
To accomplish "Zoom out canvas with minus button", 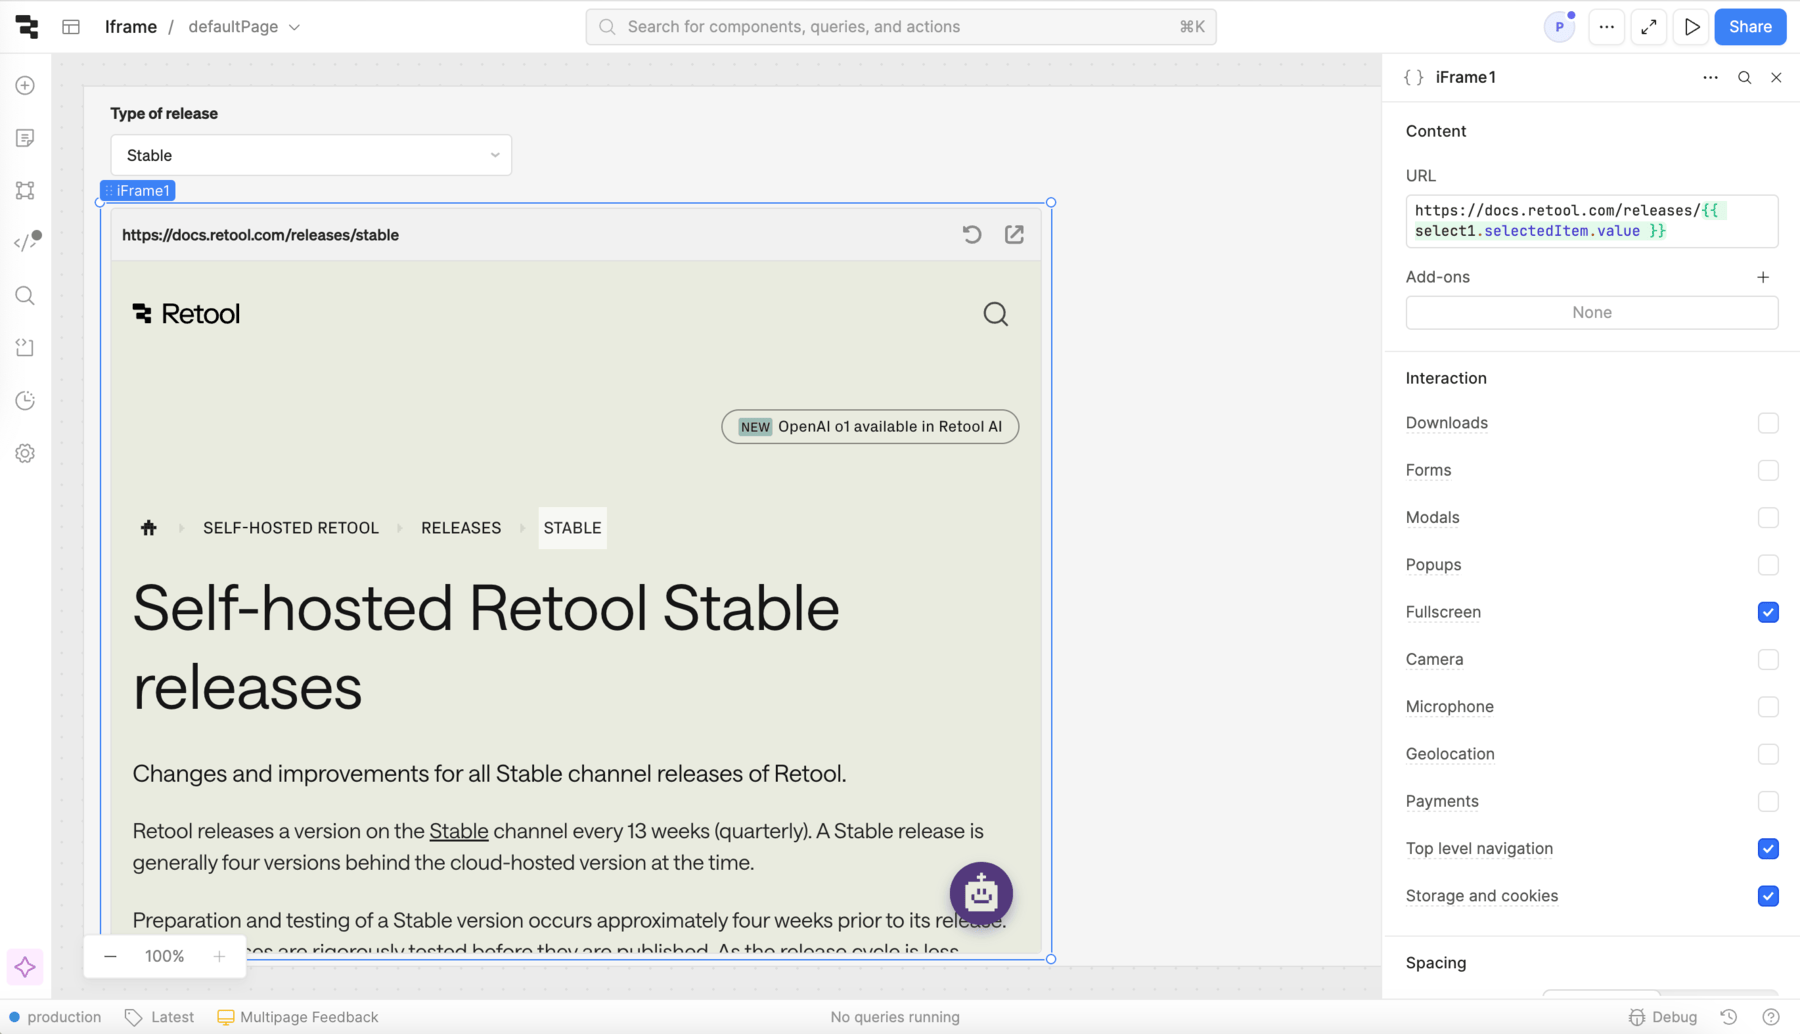I will tap(110, 957).
